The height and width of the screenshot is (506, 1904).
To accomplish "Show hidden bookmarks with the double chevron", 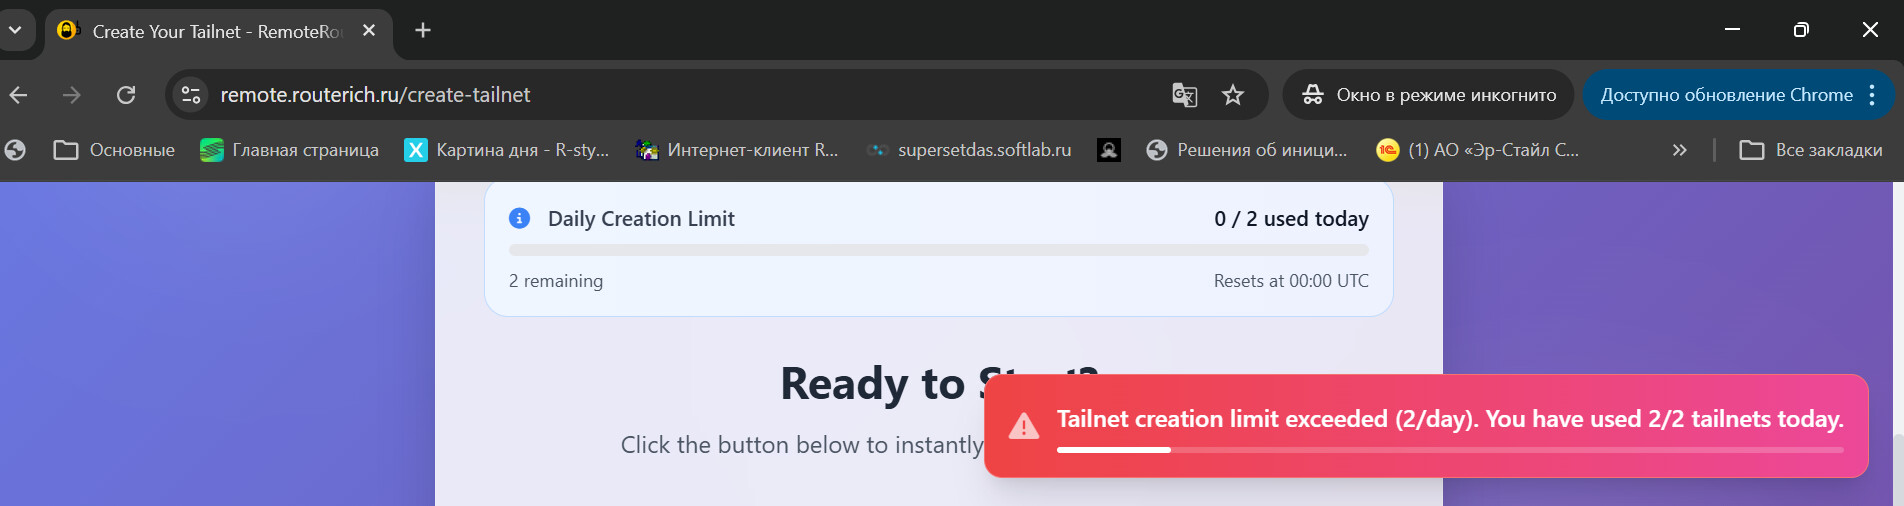I will 1679,150.
